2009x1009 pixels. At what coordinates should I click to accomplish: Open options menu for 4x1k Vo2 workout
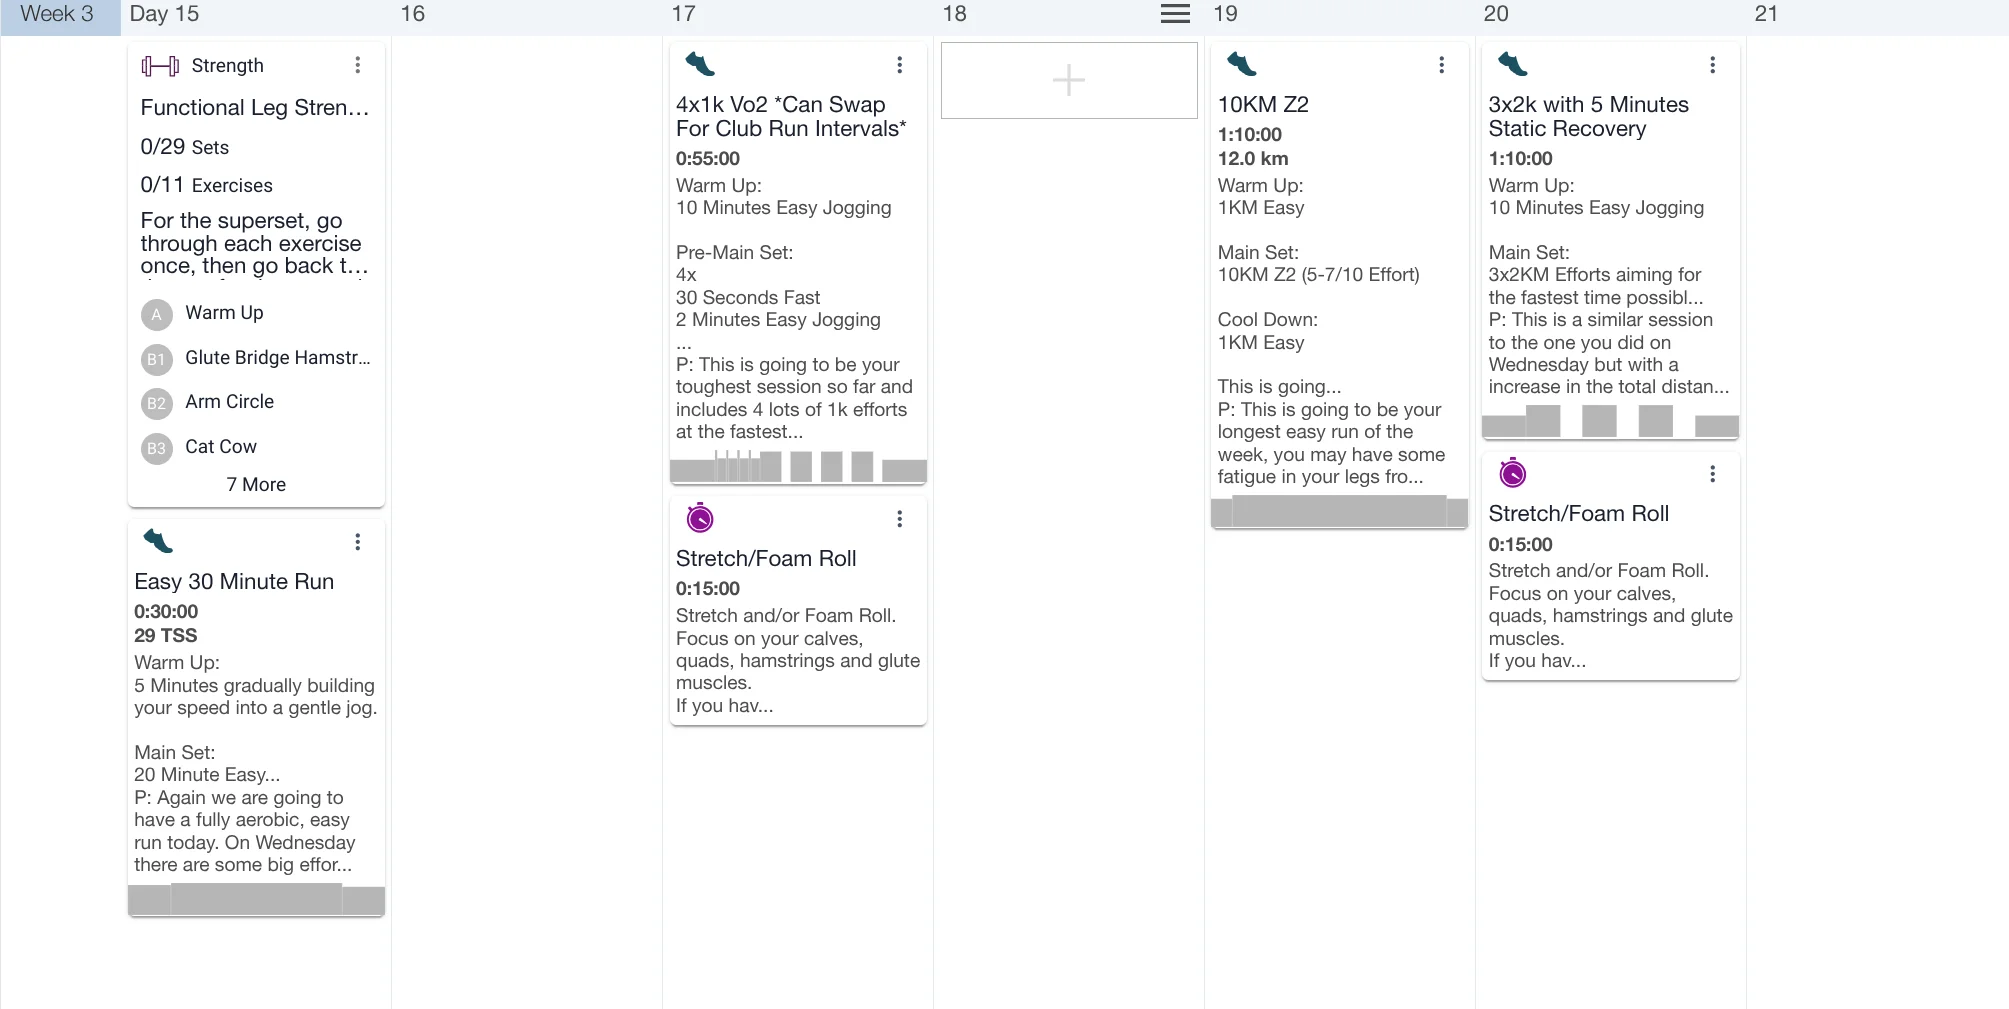(x=899, y=65)
